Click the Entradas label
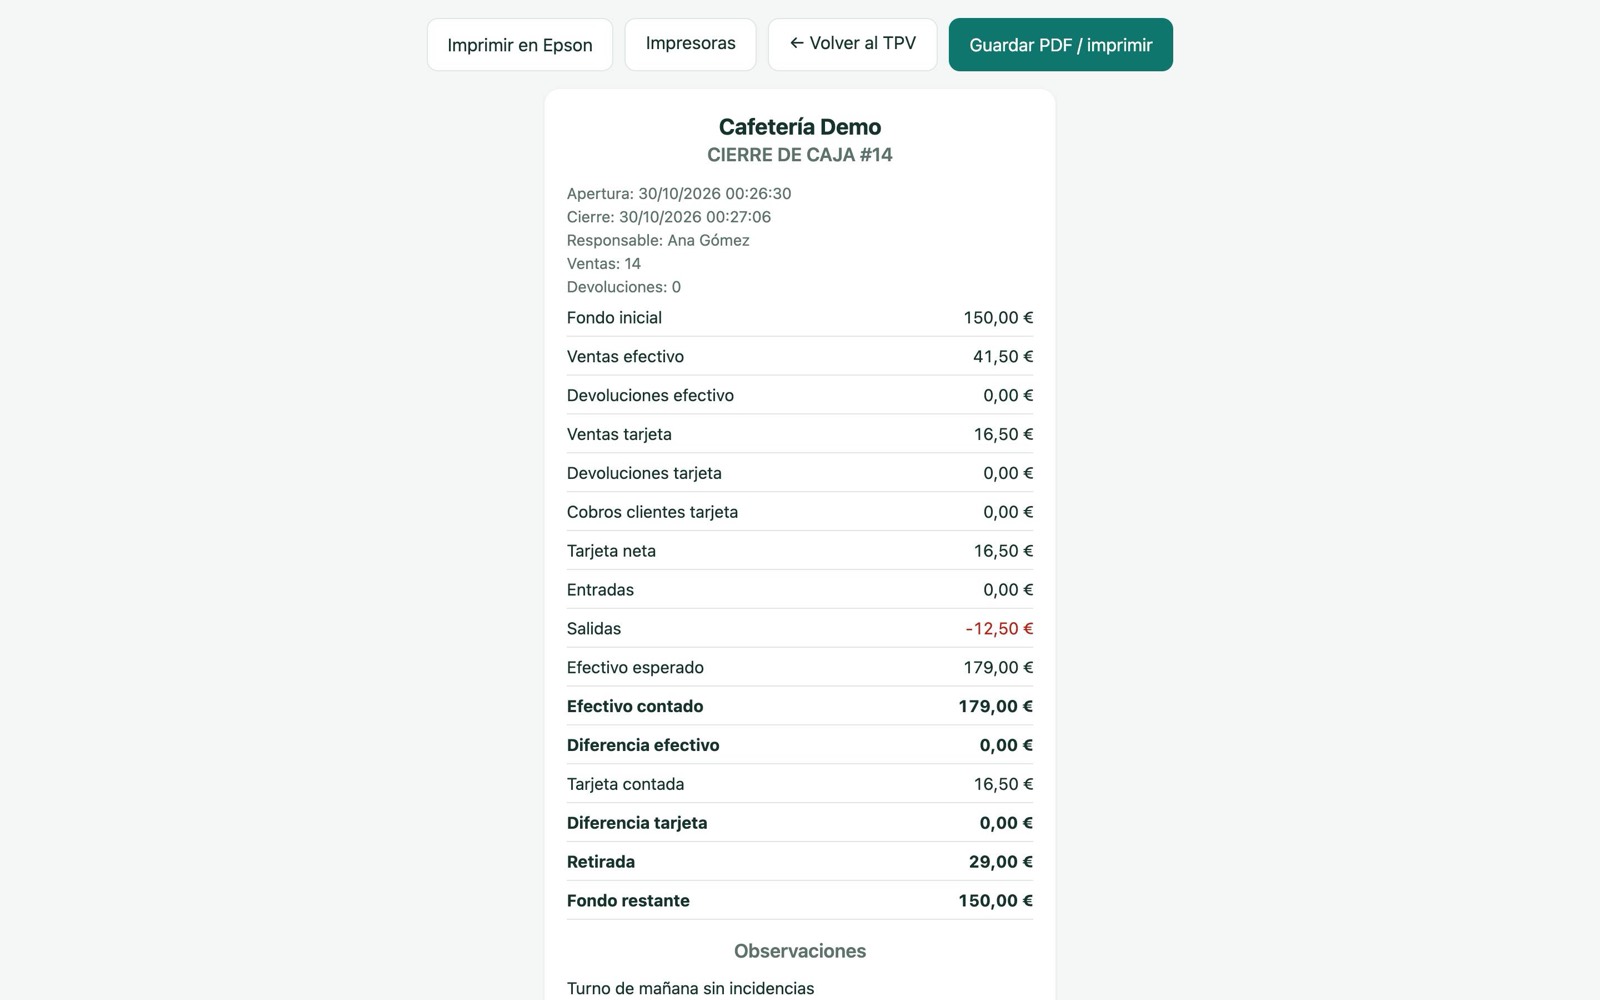Image resolution: width=1600 pixels, height=1000 pixels. pyautogui.click(x=600, y=590)
